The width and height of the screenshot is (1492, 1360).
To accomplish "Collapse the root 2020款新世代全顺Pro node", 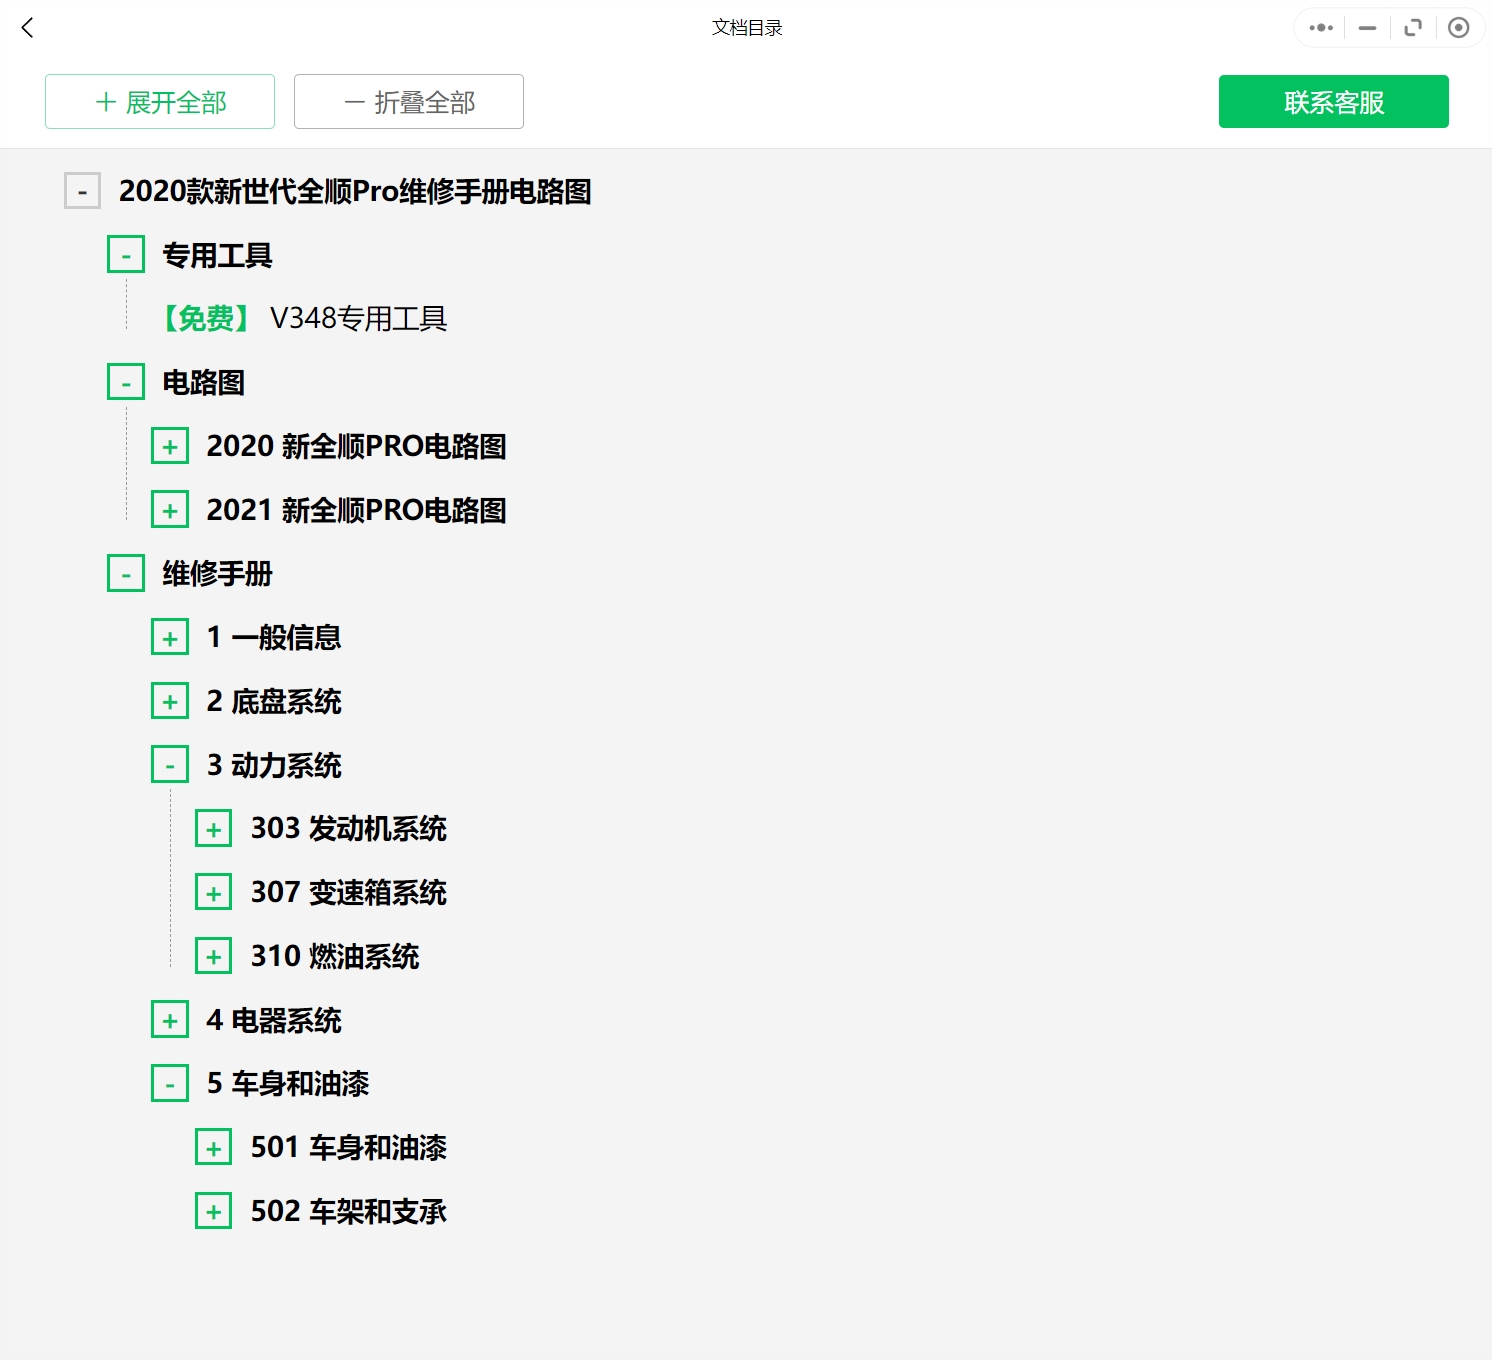I will tap(82, 191).
